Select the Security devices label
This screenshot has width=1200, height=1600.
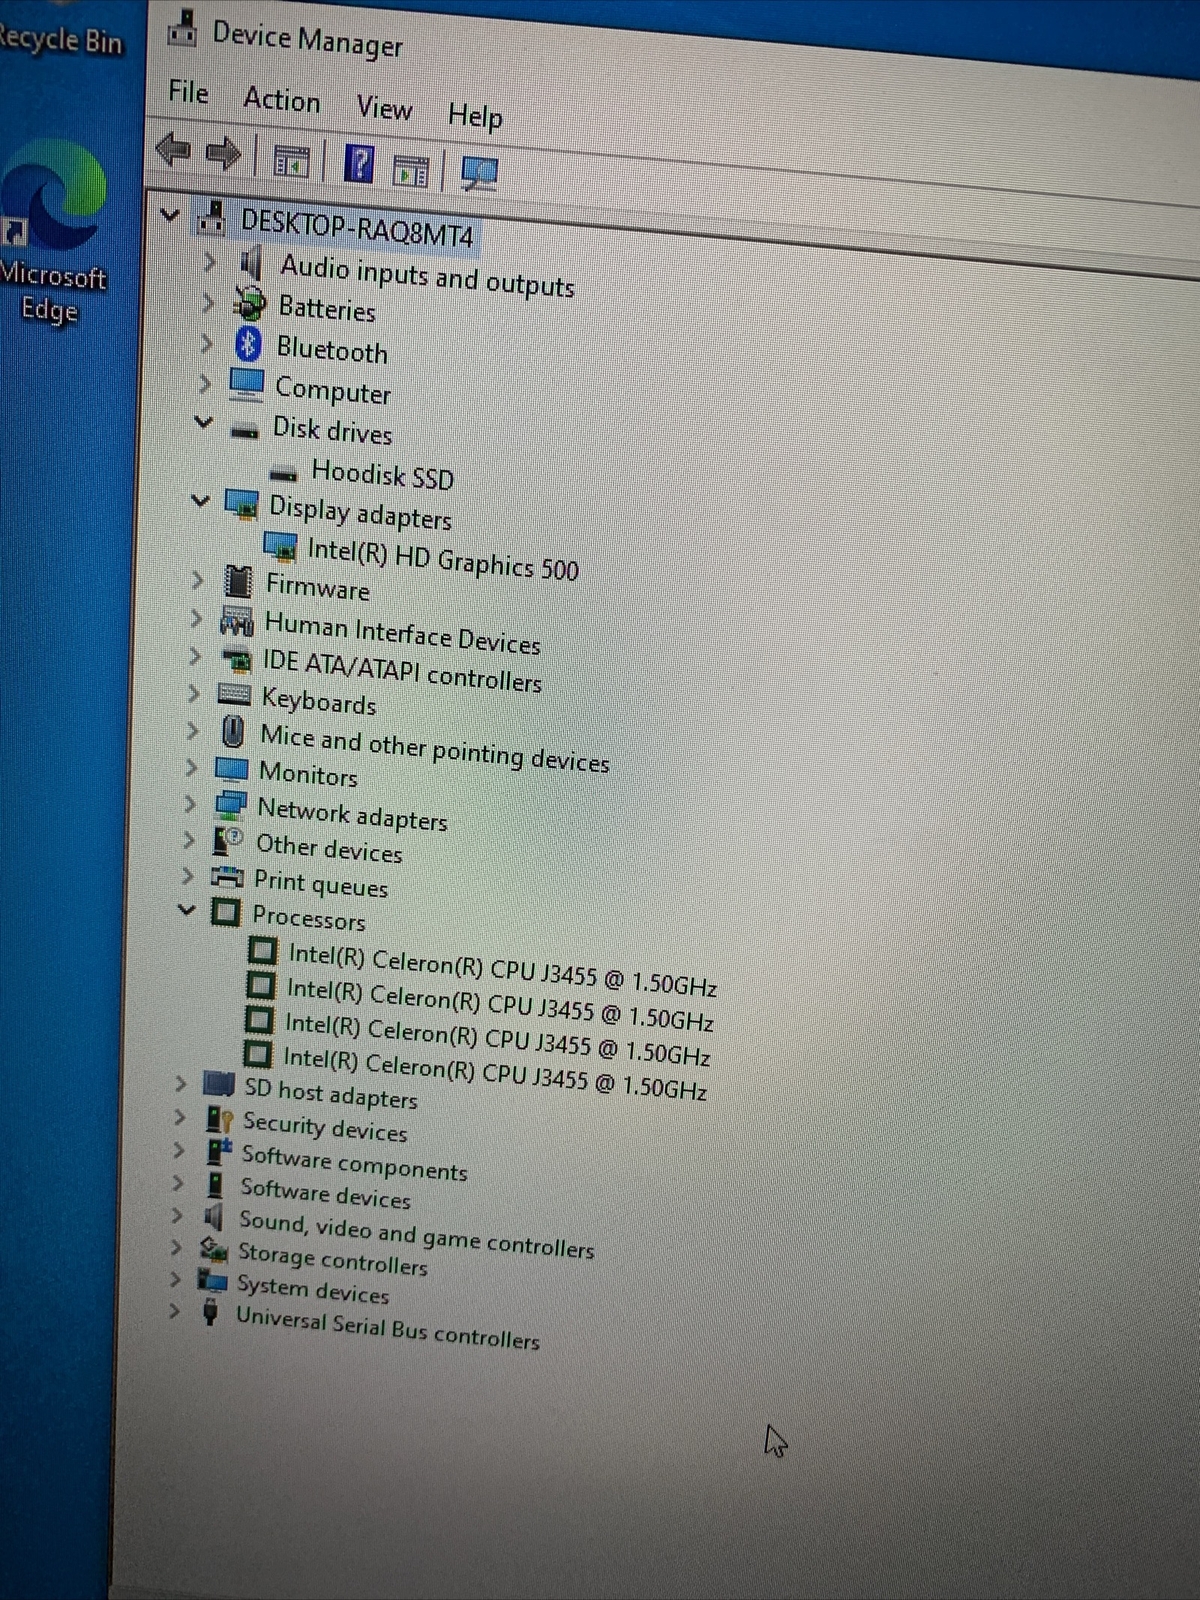coord(325,1127)
